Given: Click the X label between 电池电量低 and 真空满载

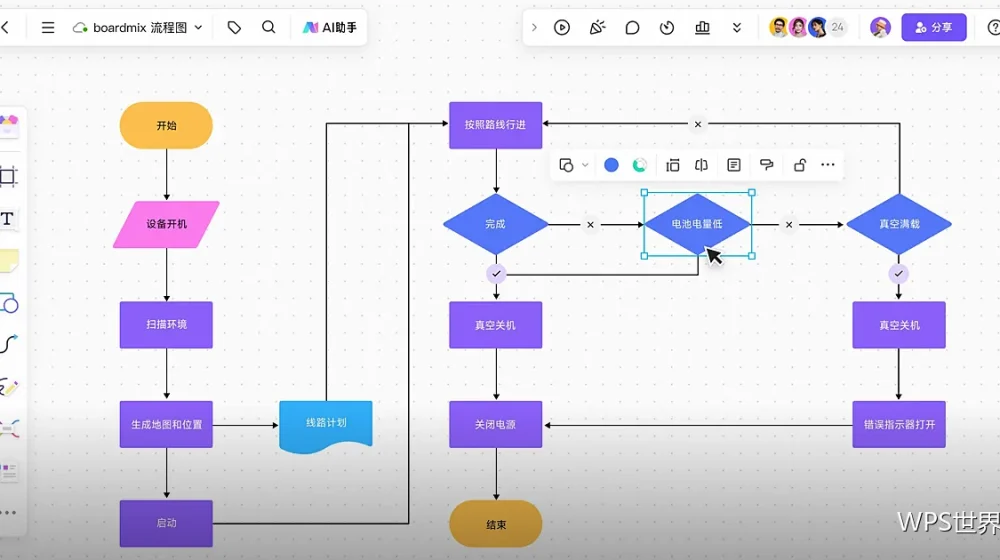Looking at the screenshot, I should [789, 225].
